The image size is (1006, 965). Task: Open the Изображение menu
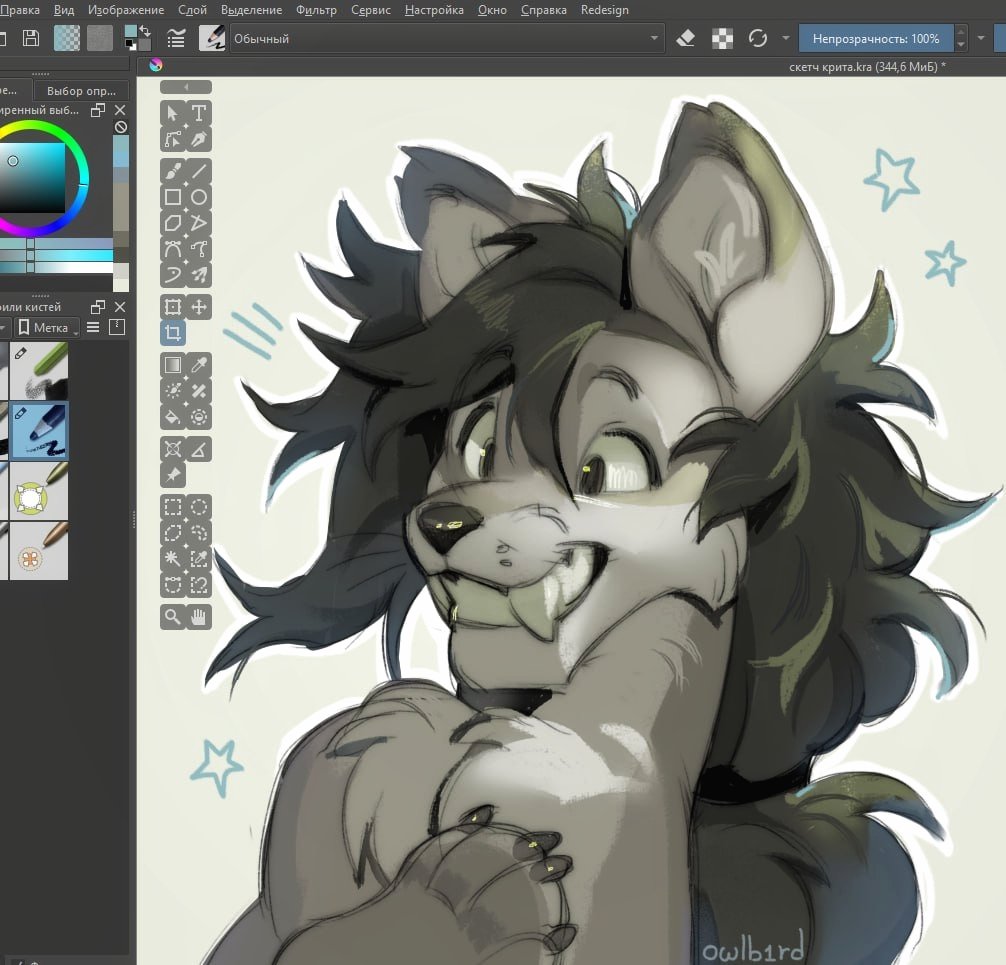click(x=126, y=10)
